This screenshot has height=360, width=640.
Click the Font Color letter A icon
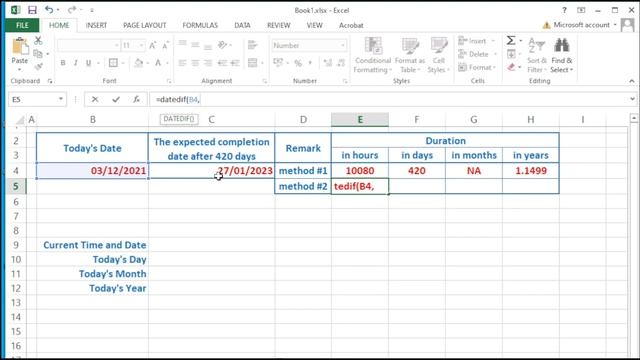[x=158, y=63]
